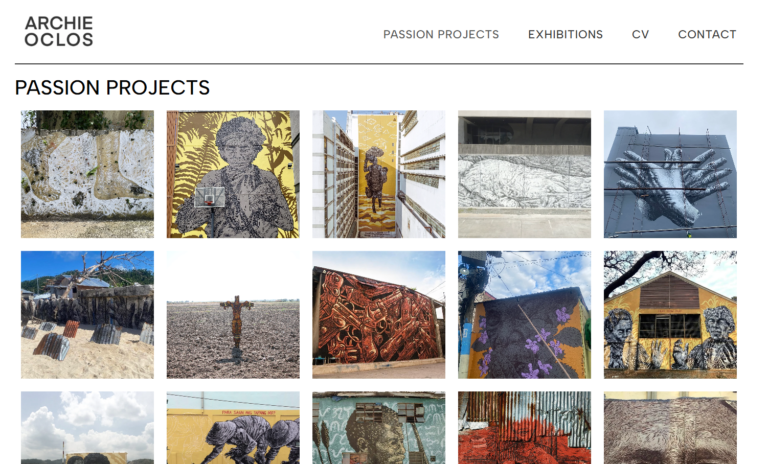Viewport: 768px width, 464px height.
Task: Select the crouching figures yellow wall mural
Action: pyautogui.click(x=233, y=428)
